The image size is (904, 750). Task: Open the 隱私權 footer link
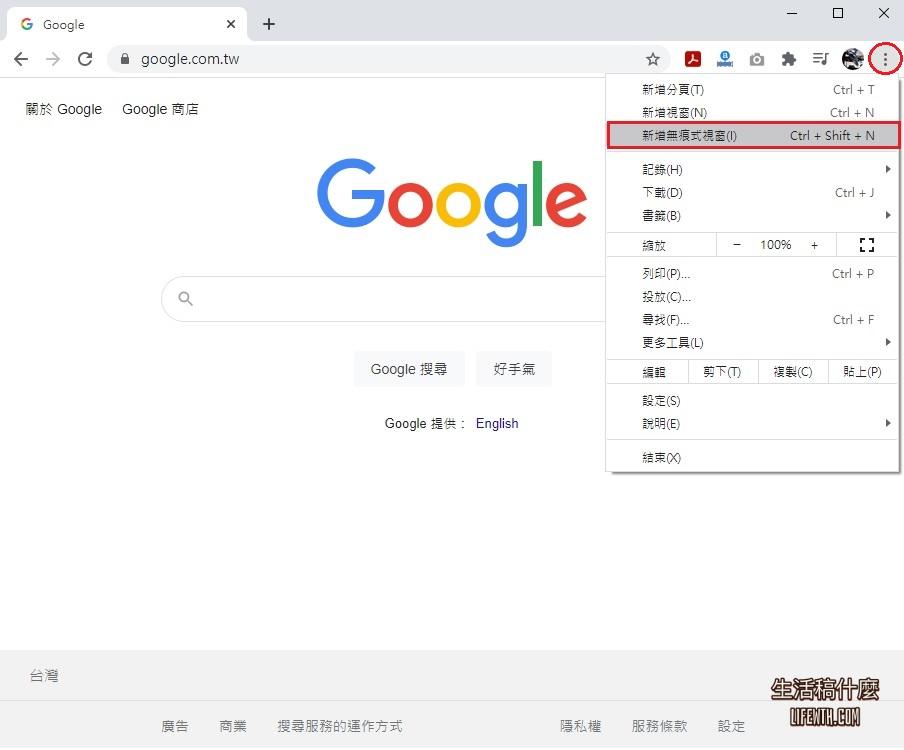point(581,726)
